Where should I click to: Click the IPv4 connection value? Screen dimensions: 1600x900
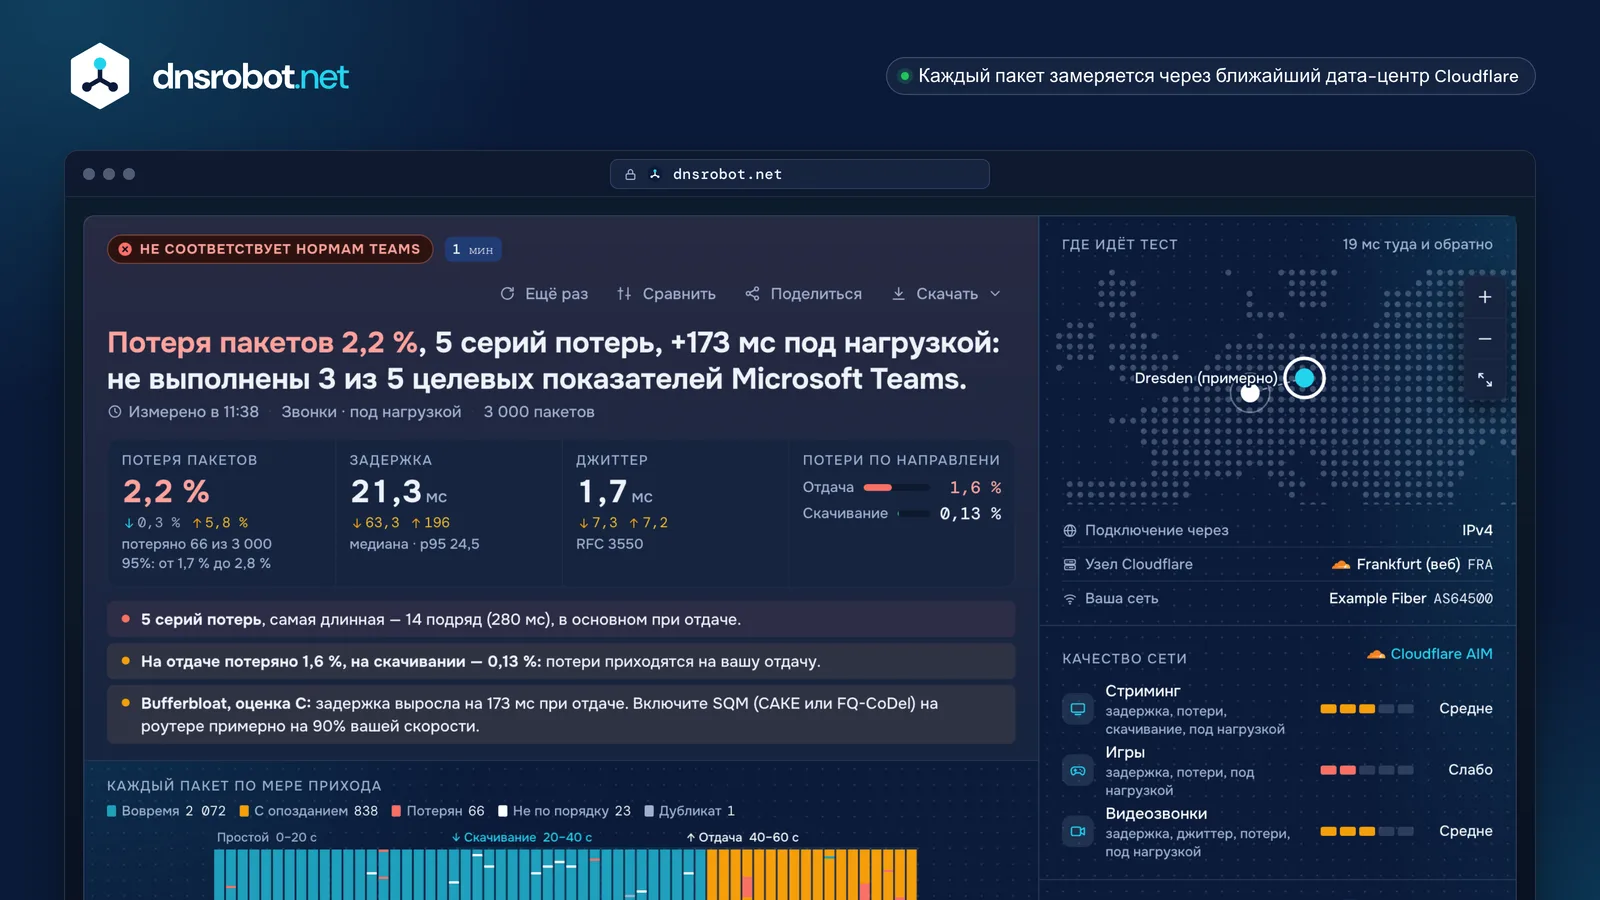pyautogui.click(x=1477, y=531)
